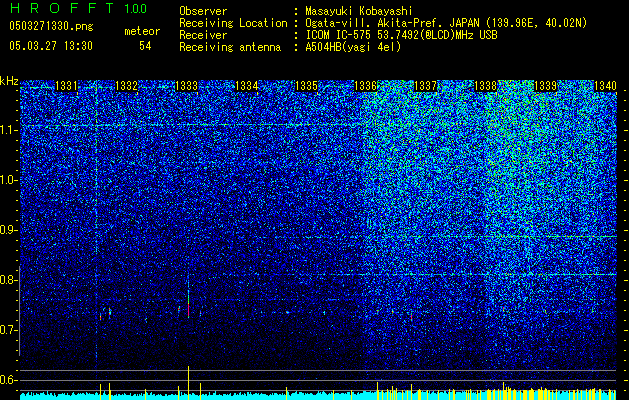Click observer name Masayuki Kobayashi
Image resolution: width=629 pixels, height=400 pixels.
359,11
